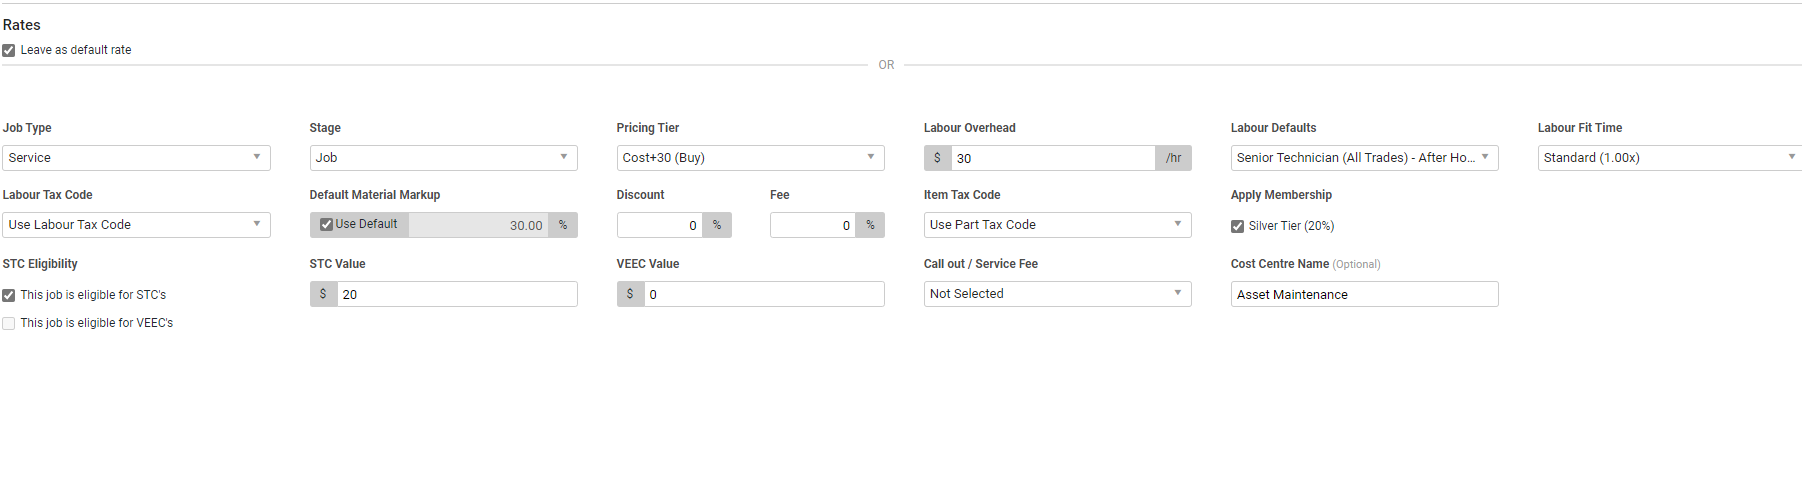Expand the Labour Fit Time dropdown
Screen dimensions: 1802x498
[x=1668, y=158]
